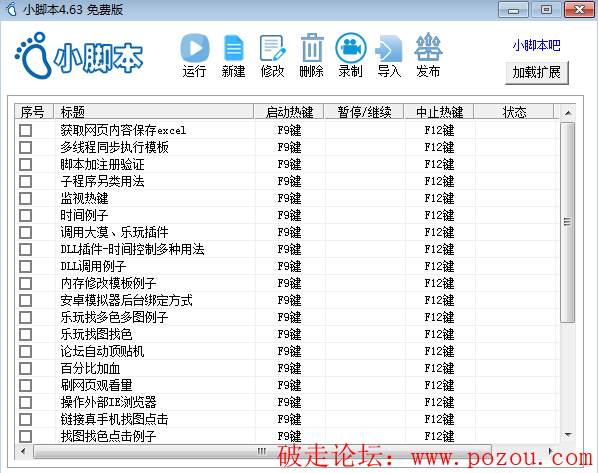Click the 小脚本 footprint logo

(x=79, y=56)
